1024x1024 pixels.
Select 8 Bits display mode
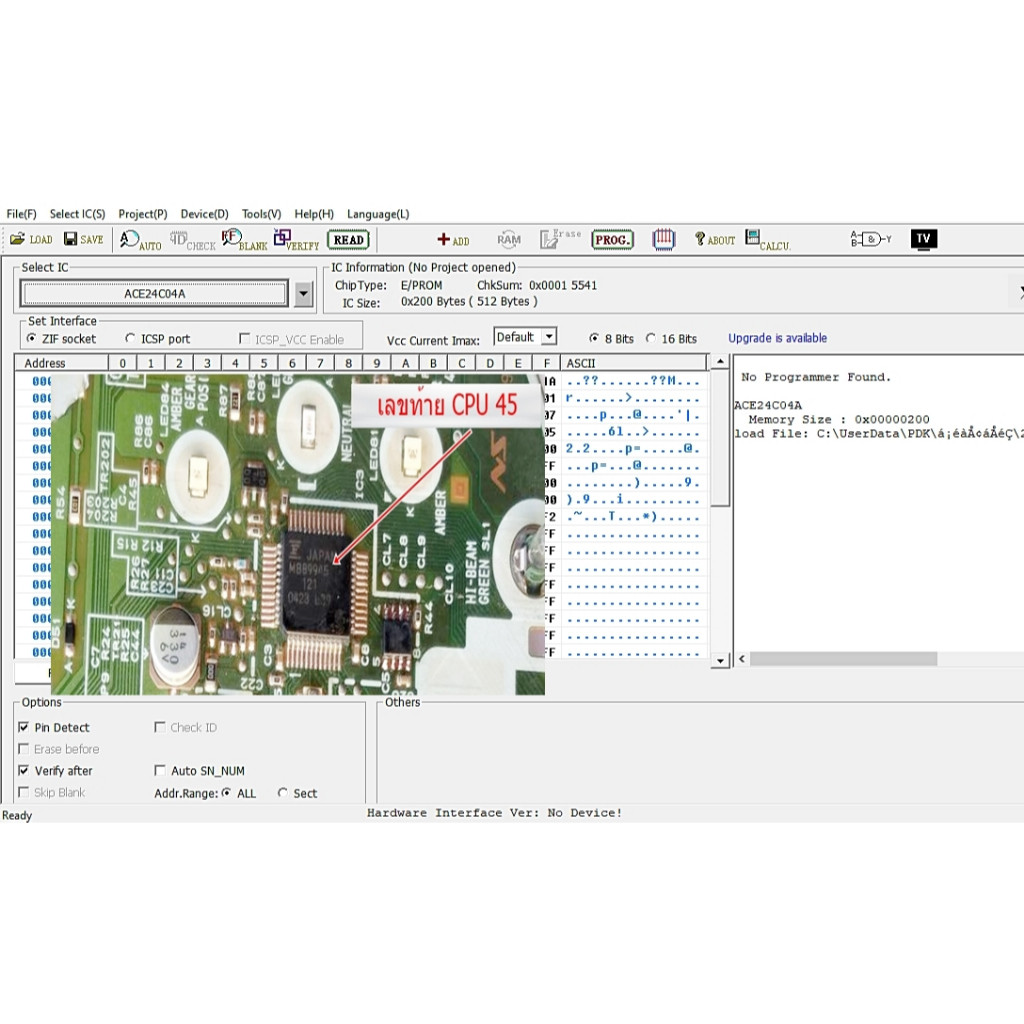[594, 338]
